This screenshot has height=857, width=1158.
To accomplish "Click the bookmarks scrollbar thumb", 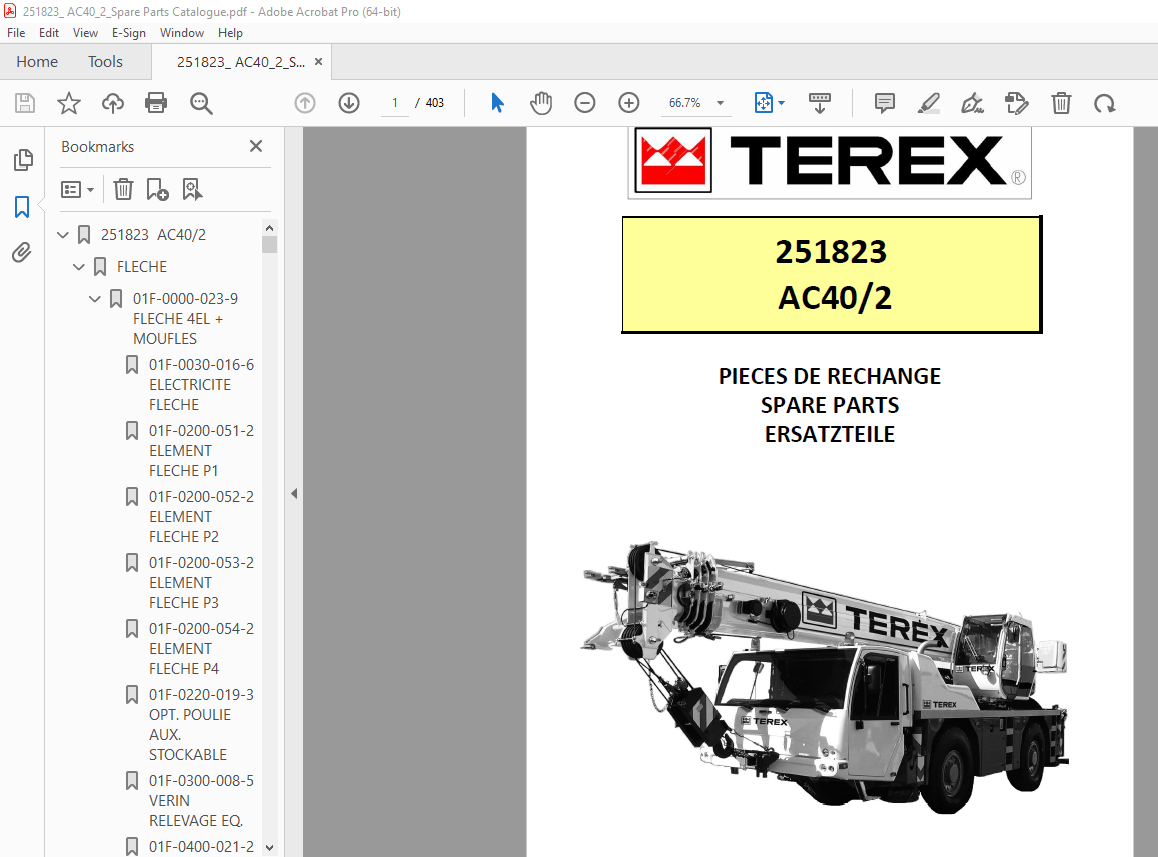I will click(270, 245).
